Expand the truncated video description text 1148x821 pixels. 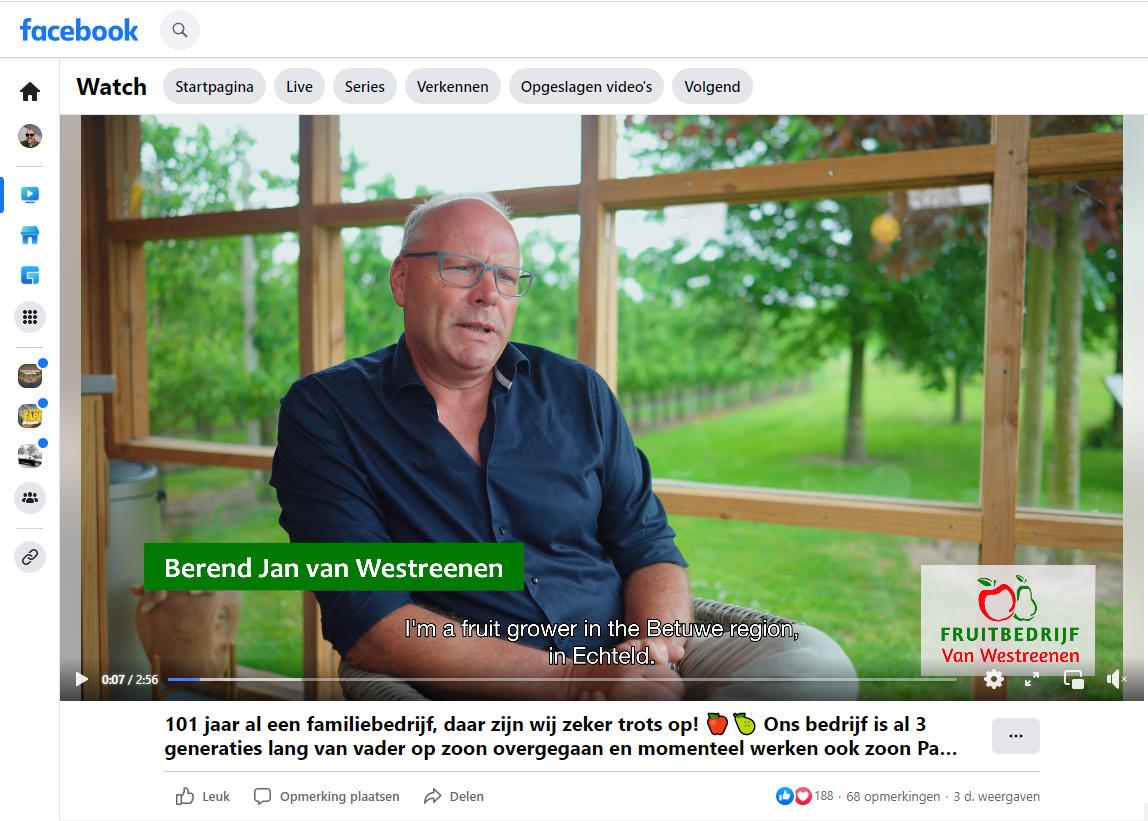(561, 736)
